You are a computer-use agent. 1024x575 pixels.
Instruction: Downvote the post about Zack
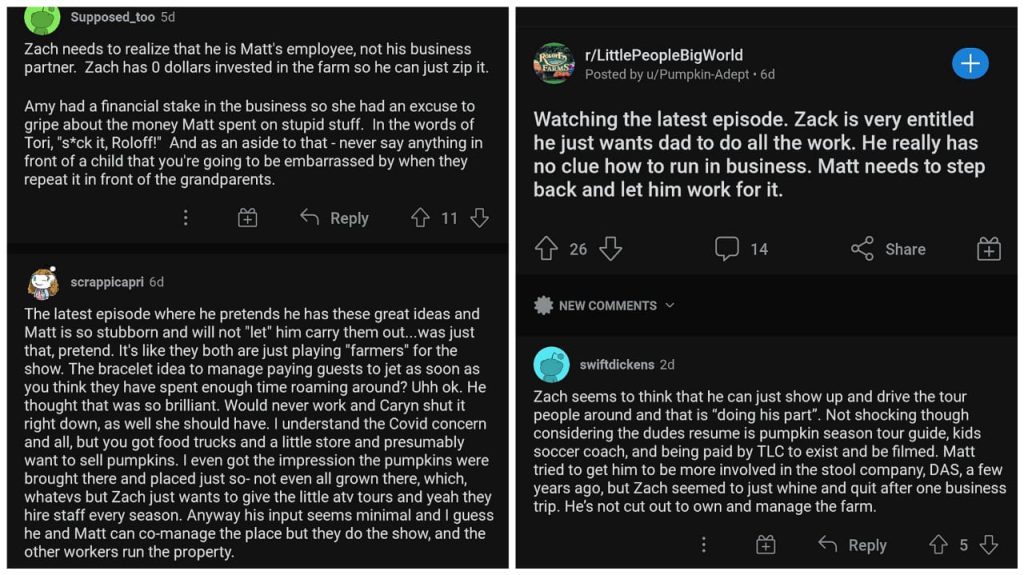point(610,249)
